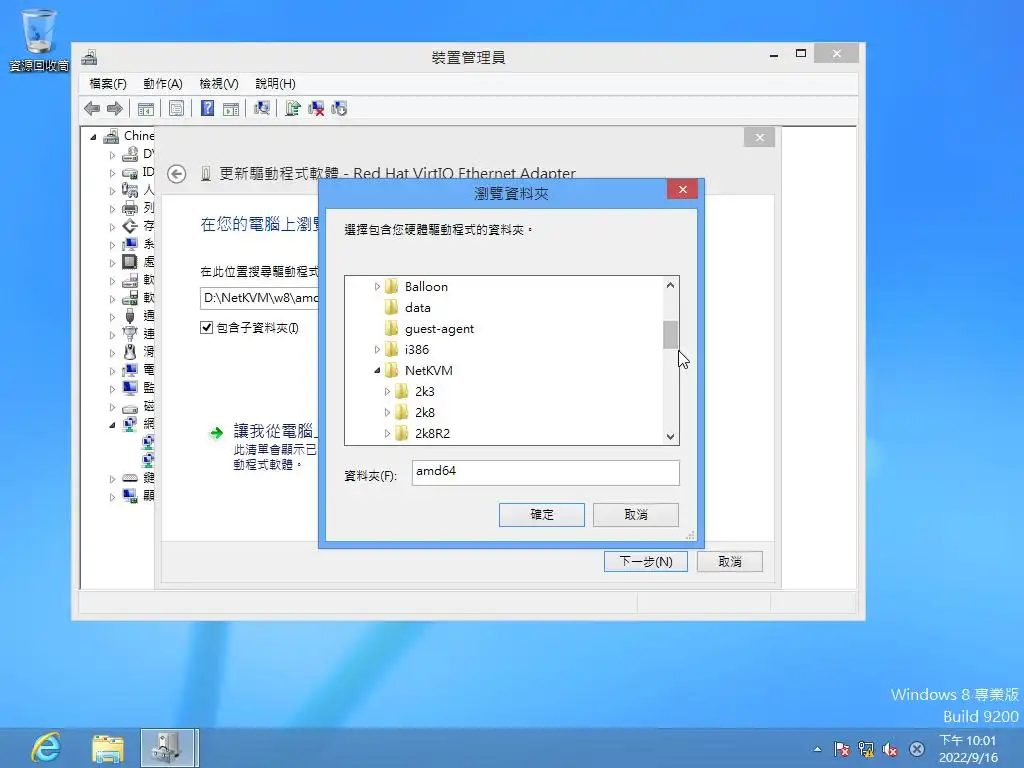Click Scan for hardware changes toolbar icon

tap(262, 108)
